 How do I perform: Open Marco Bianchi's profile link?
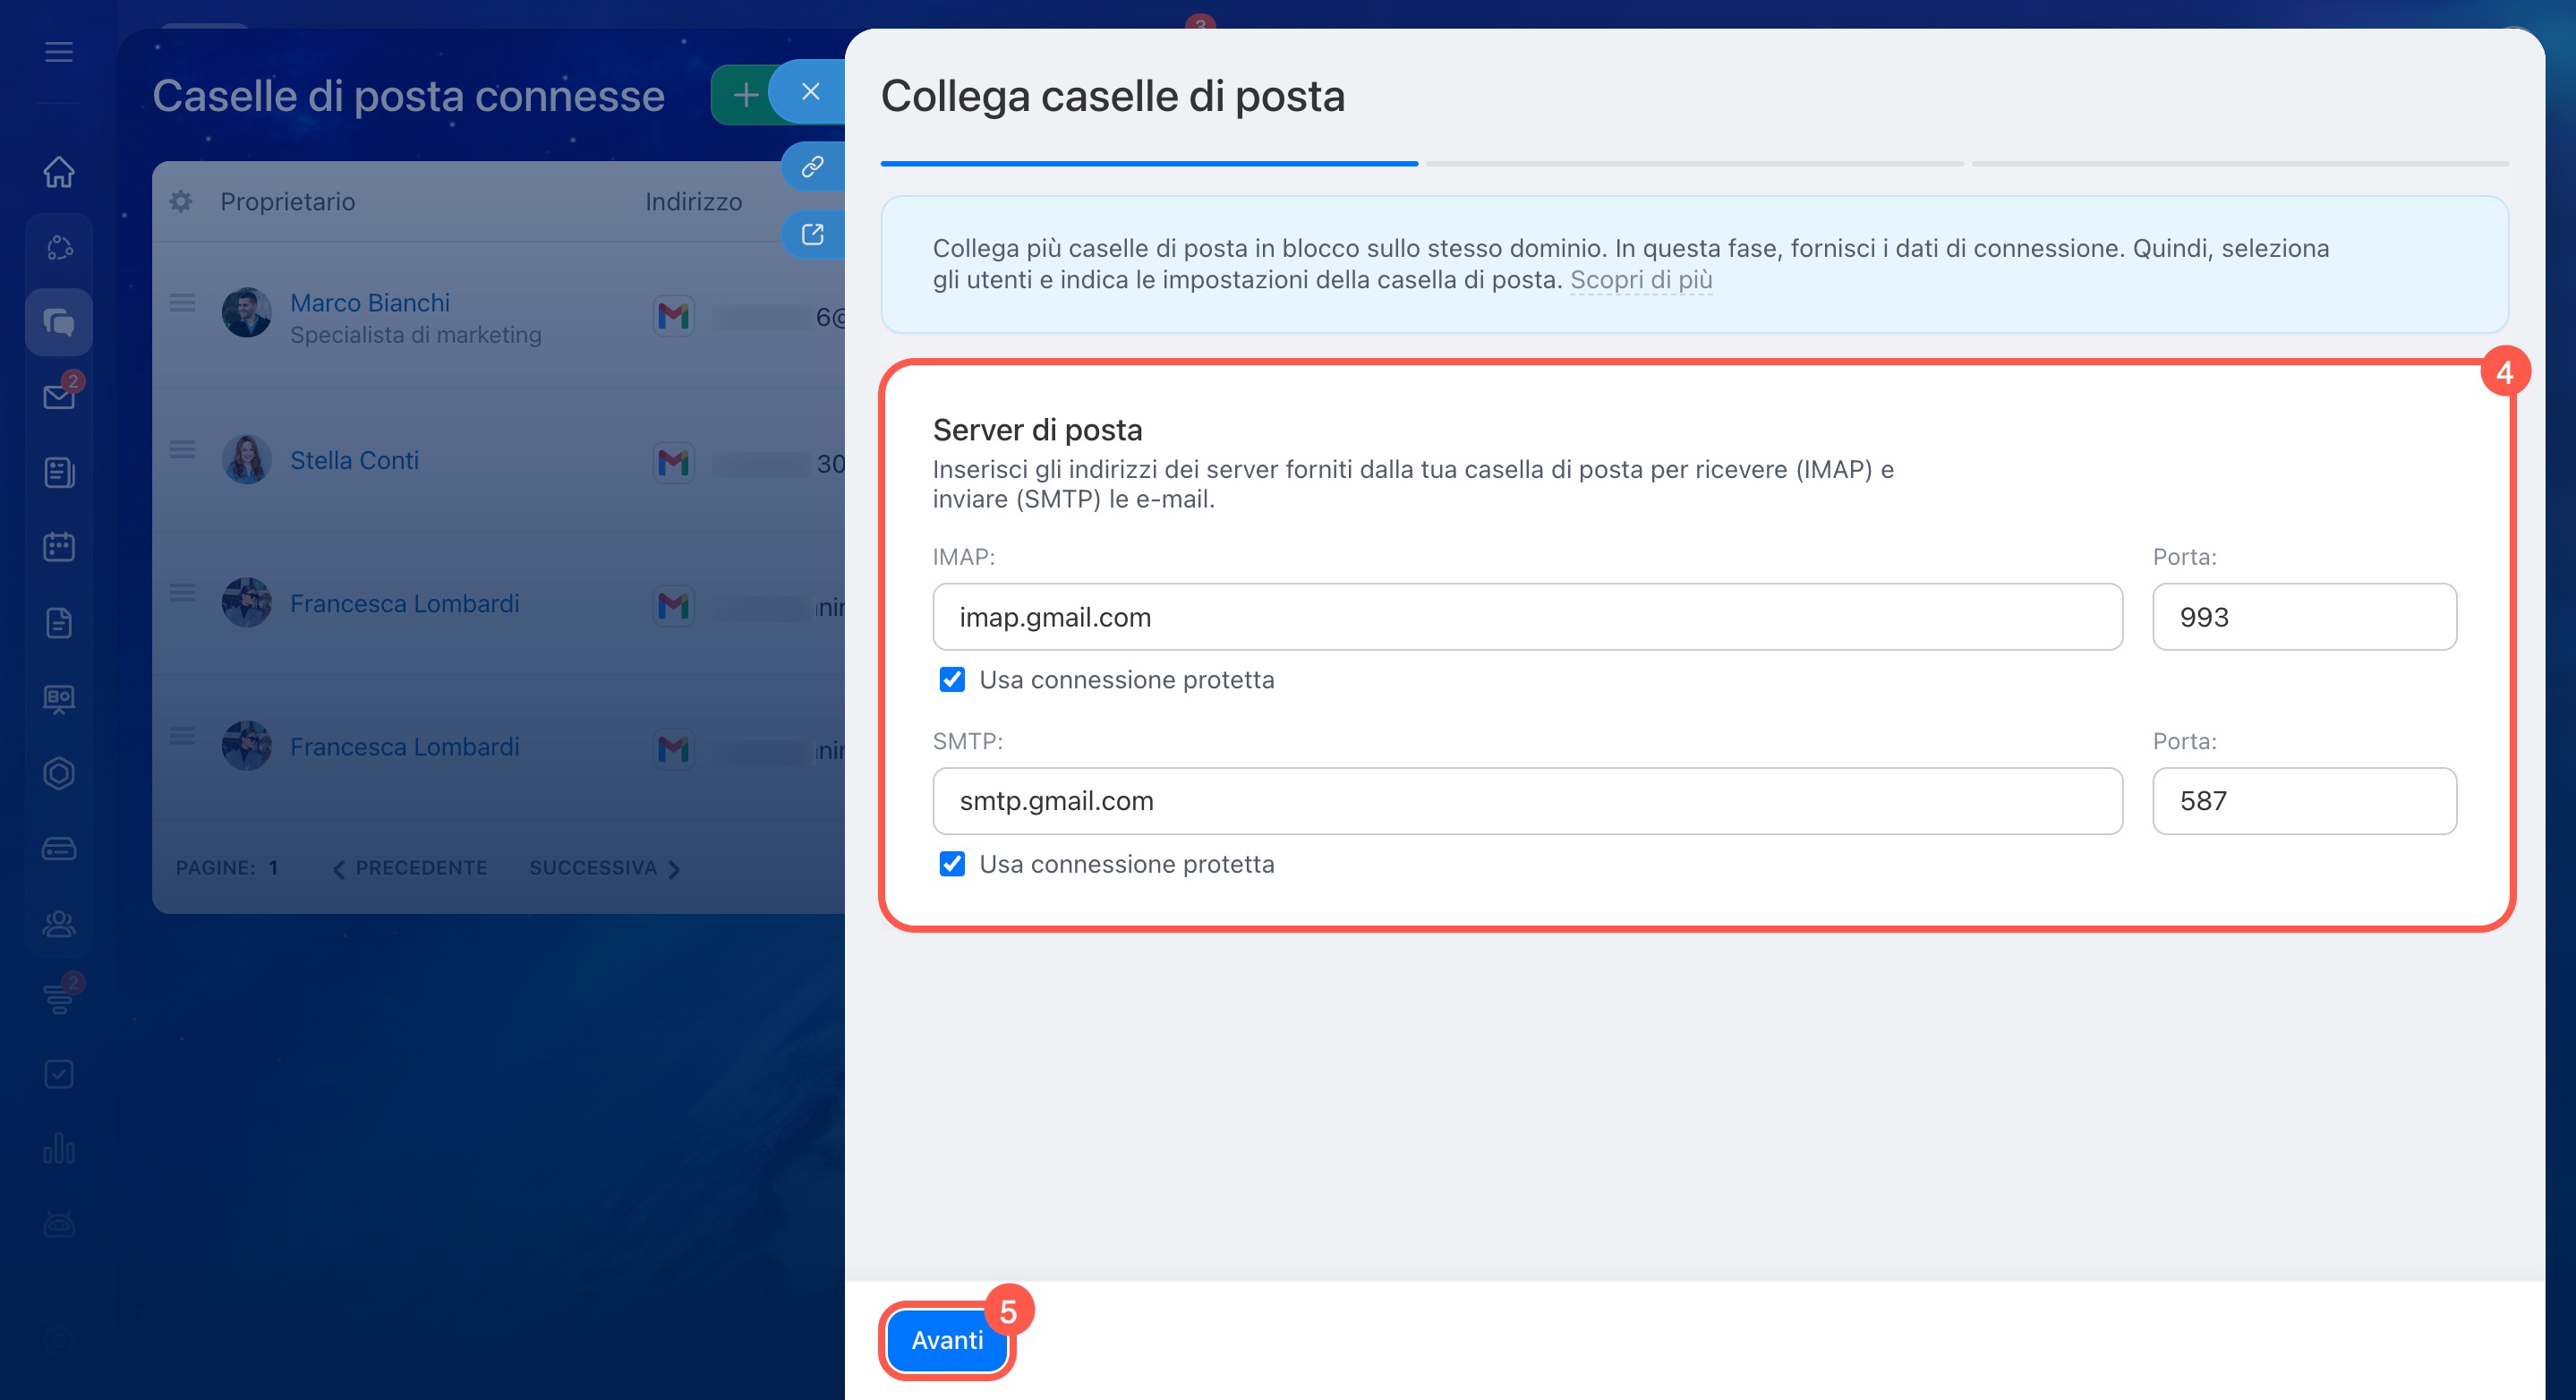click(369, 302)
